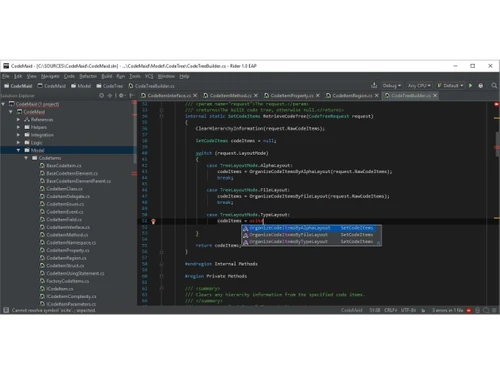500x375 pixels.
Task: Click scroll-from-source target icon in Solution Explorer
Action: tap(101, 95)
